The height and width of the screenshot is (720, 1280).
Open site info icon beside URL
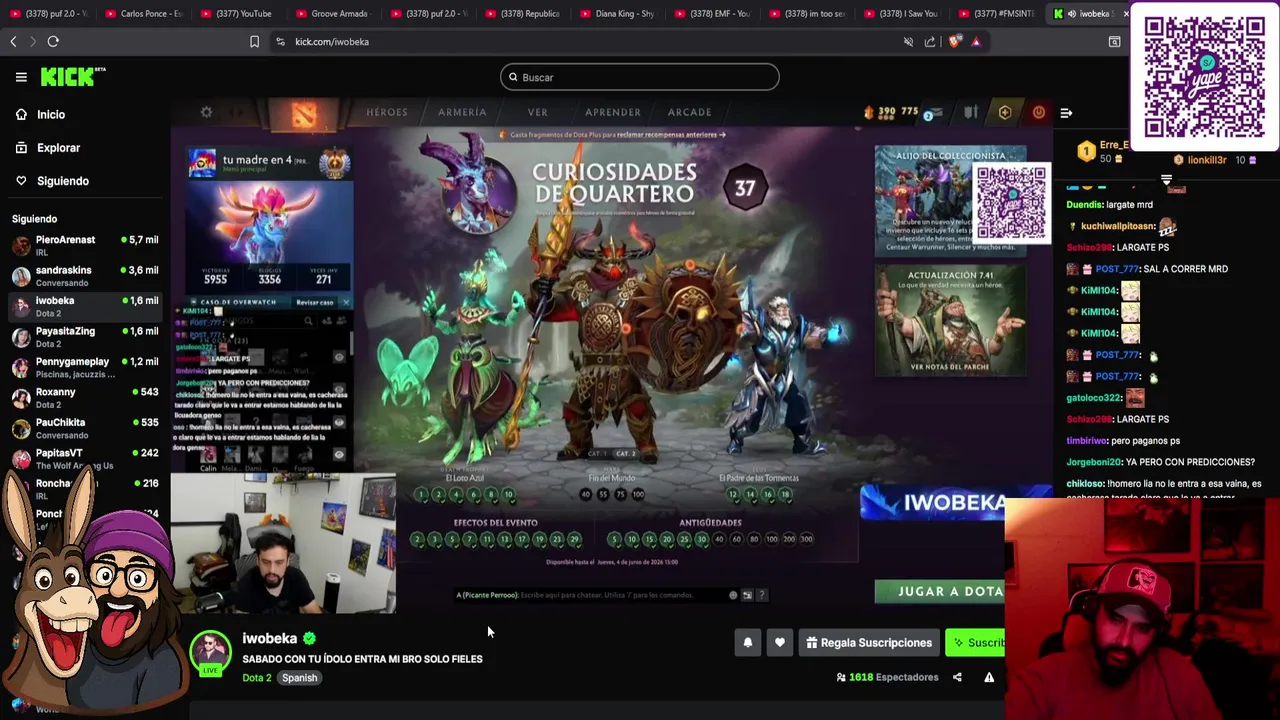click(x=280, y=41)
